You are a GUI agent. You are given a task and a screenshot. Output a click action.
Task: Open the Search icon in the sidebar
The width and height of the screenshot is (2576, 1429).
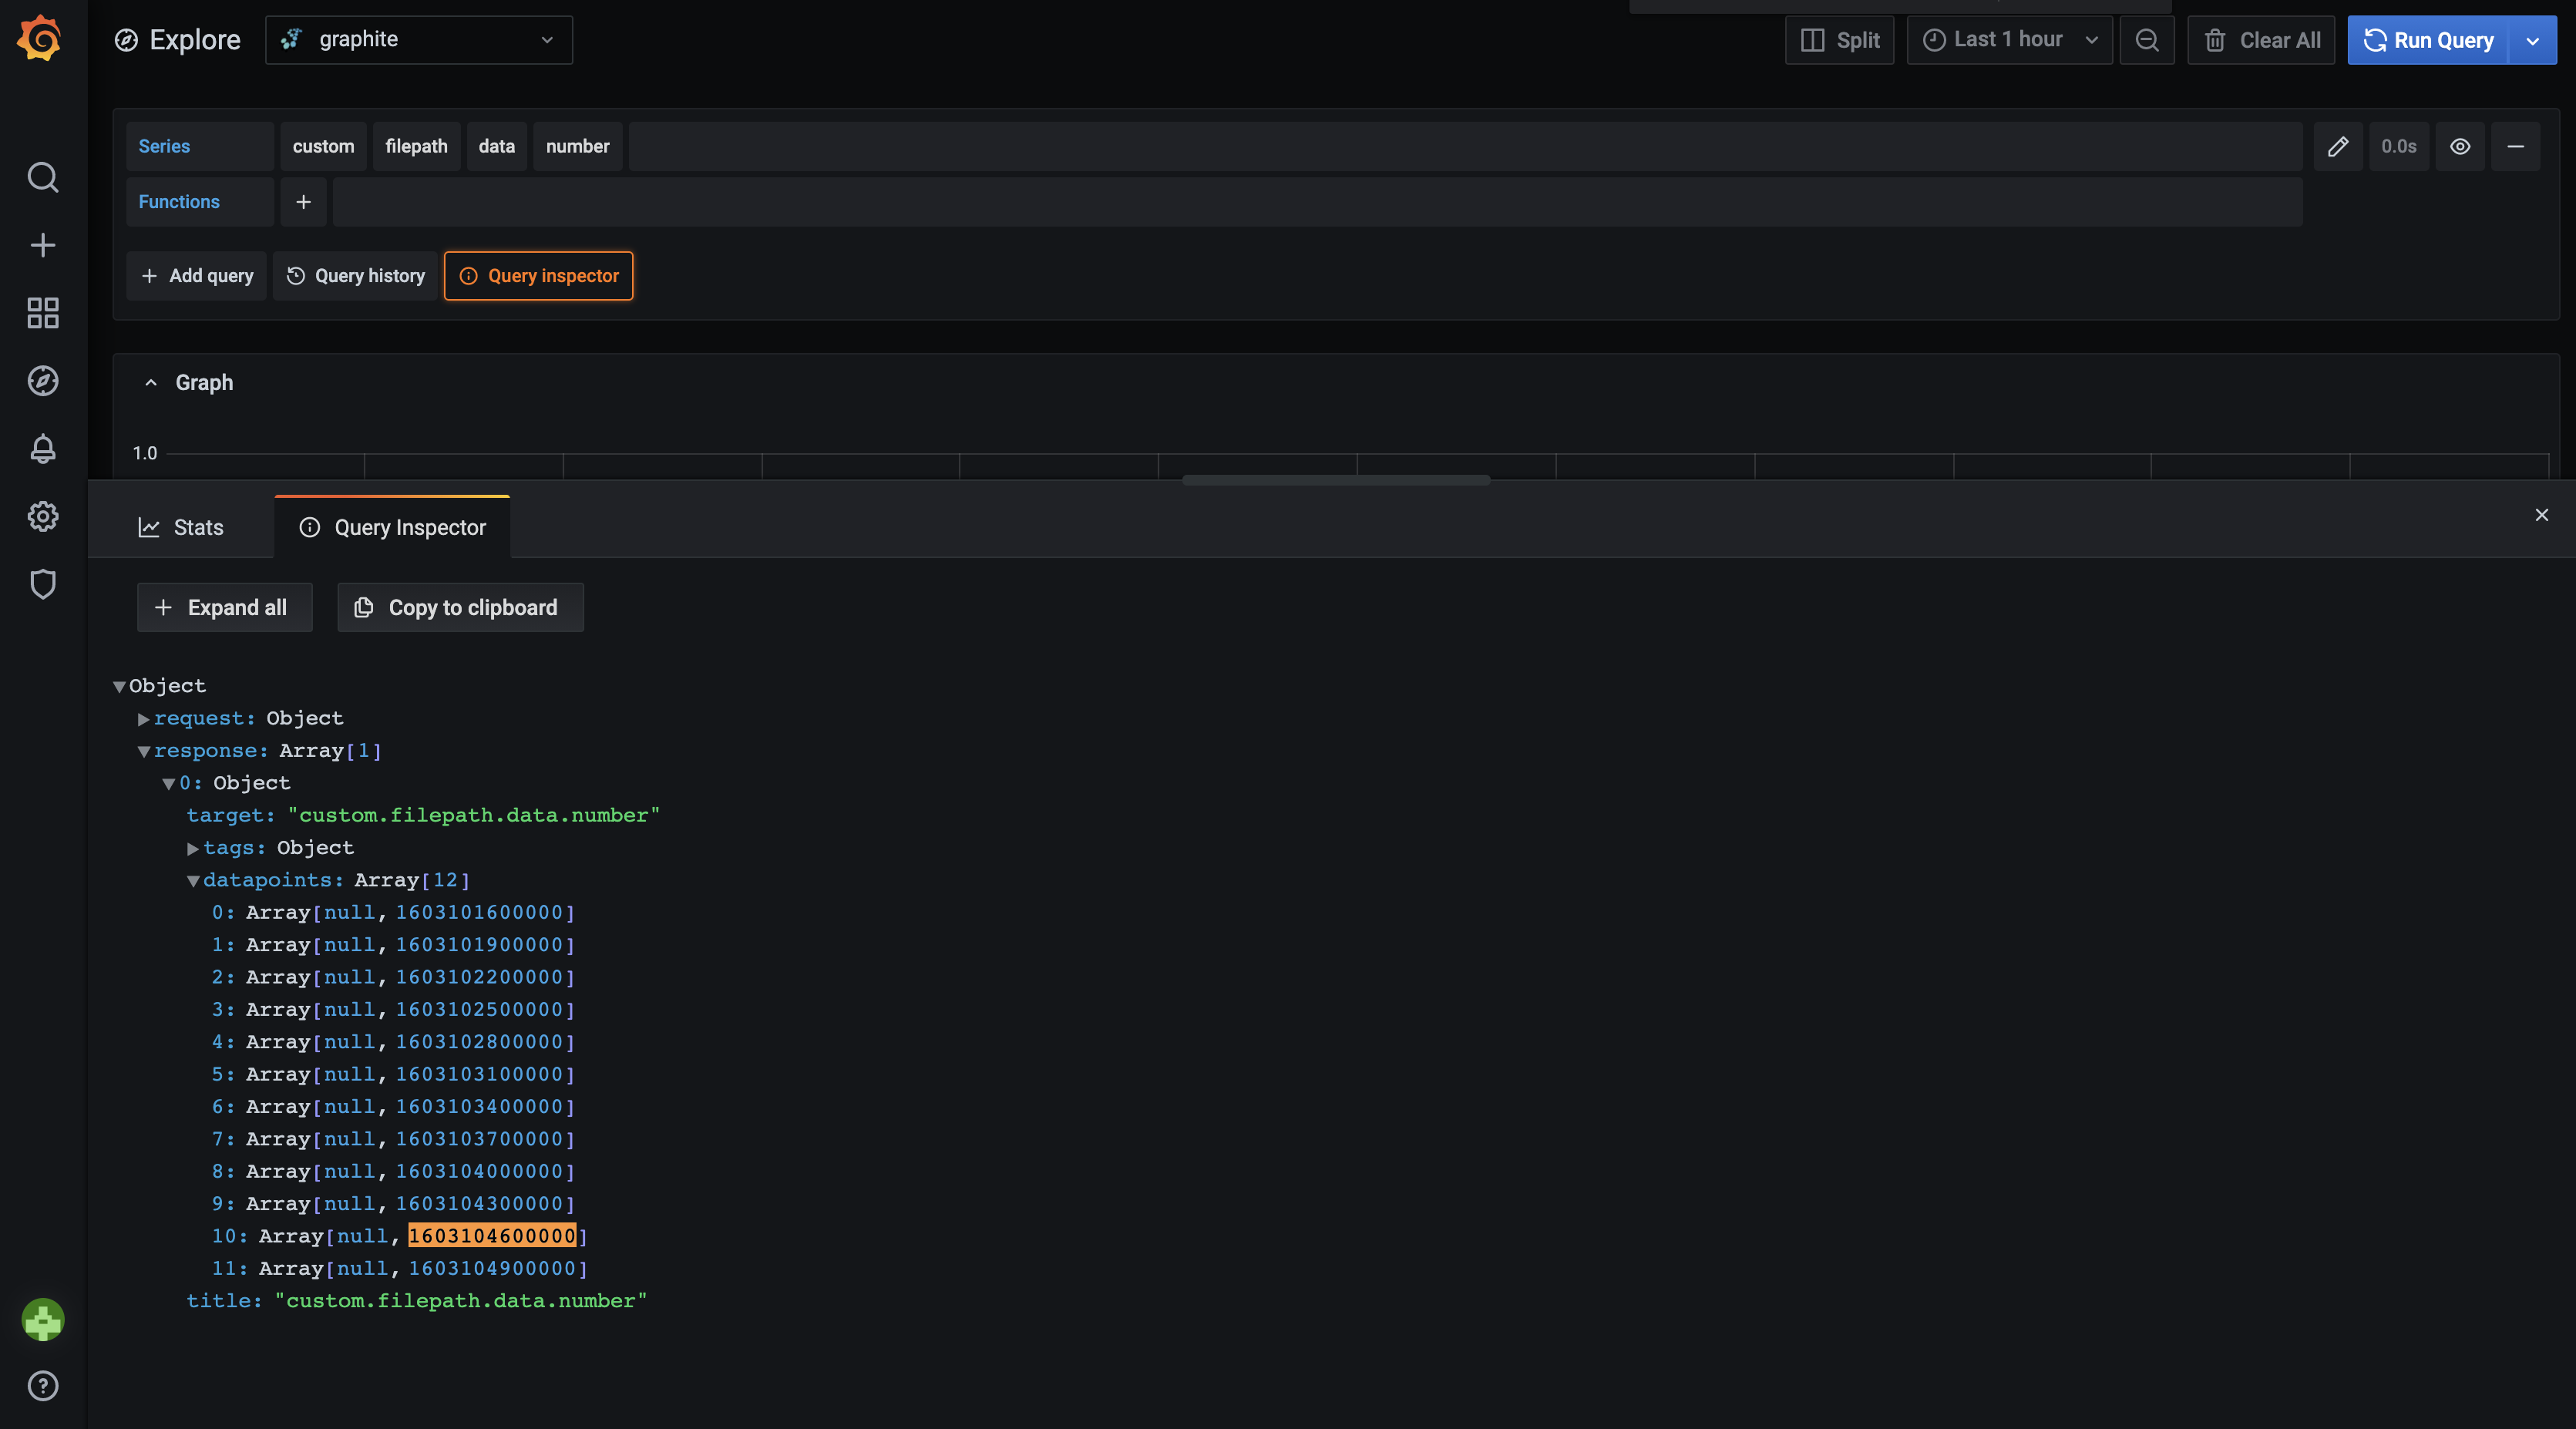point(43,177)
